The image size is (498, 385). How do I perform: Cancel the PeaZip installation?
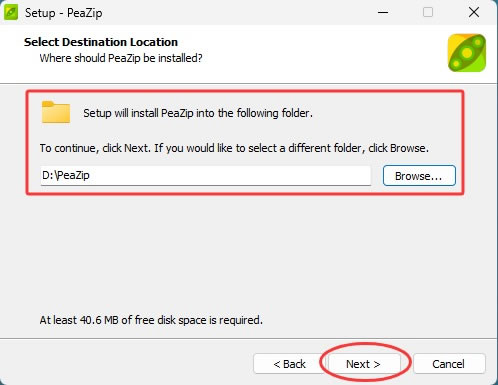click(449, 364)
